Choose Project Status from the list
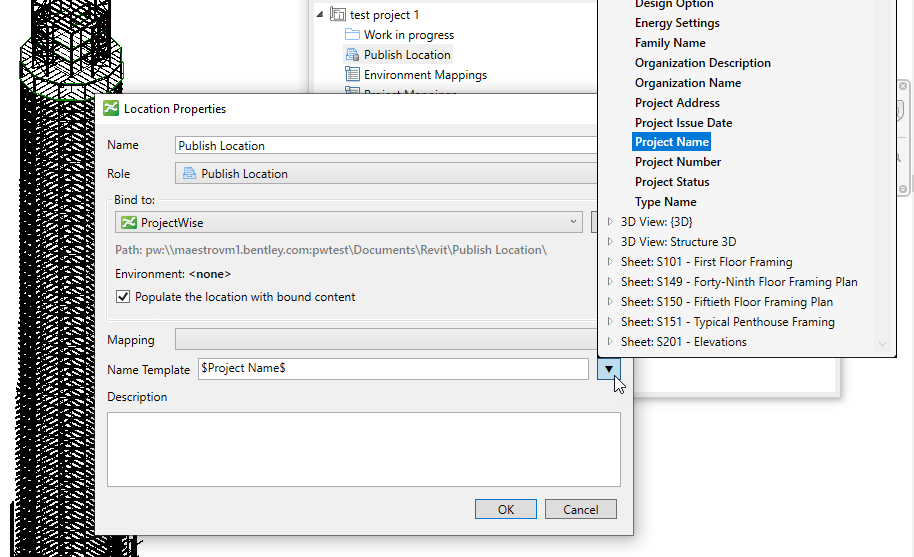 coord(672,182)
